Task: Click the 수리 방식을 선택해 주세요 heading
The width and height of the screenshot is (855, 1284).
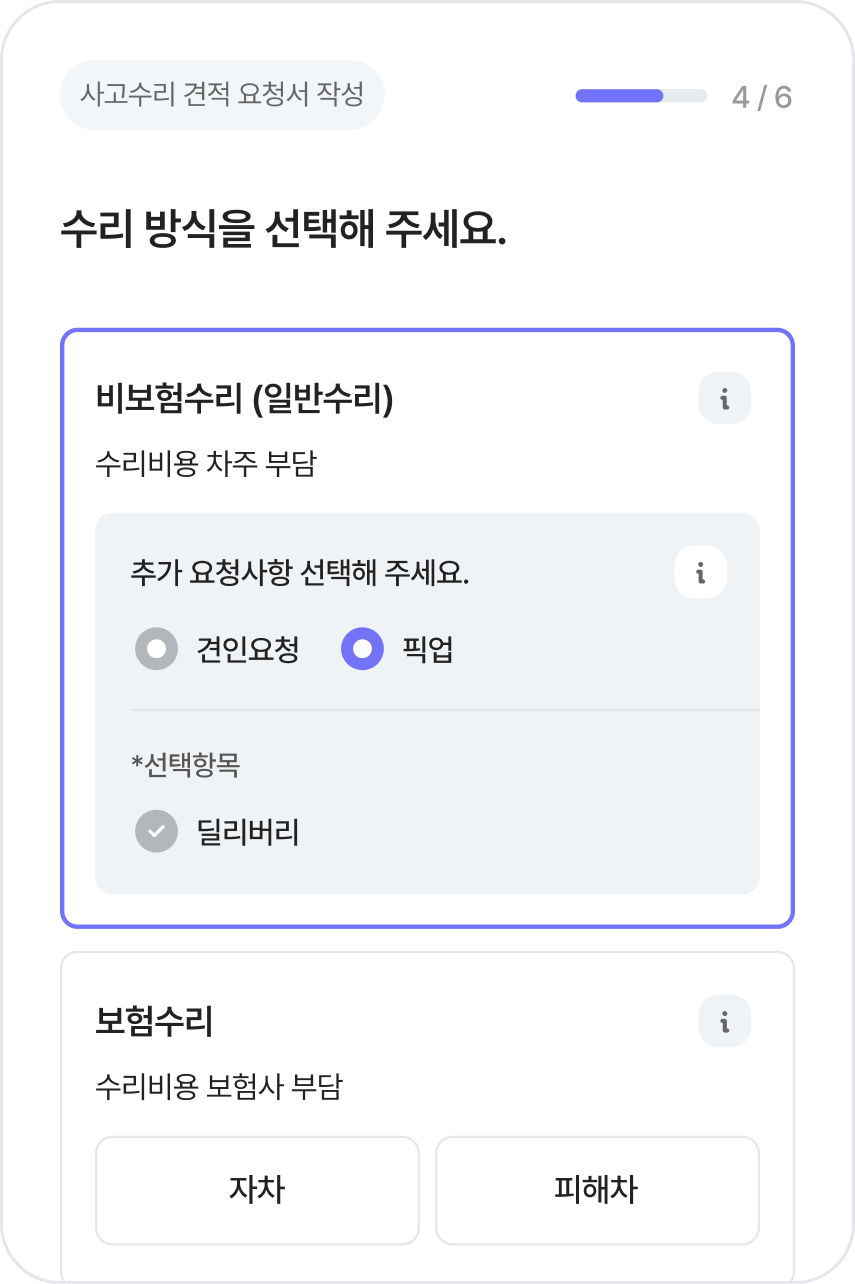Action: (x=284, y=229)
